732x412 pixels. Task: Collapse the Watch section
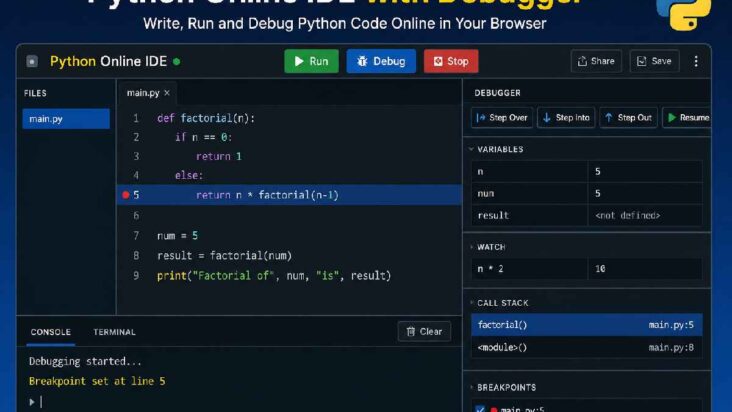(x=471, y=247)
